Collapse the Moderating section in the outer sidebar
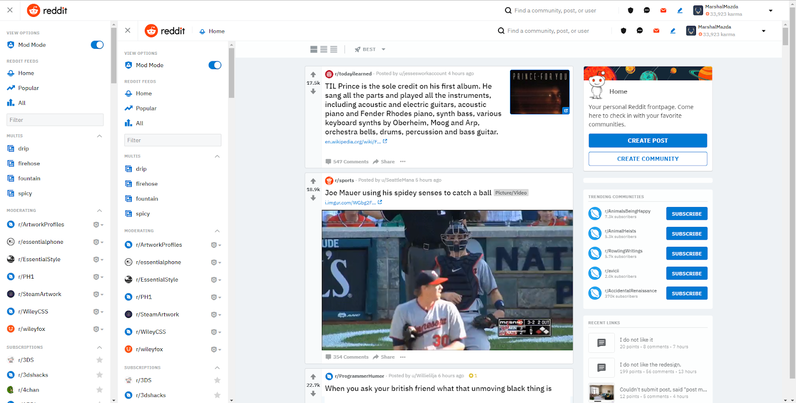796x403 pixels. pyautogui.click(x=100, y=210)
